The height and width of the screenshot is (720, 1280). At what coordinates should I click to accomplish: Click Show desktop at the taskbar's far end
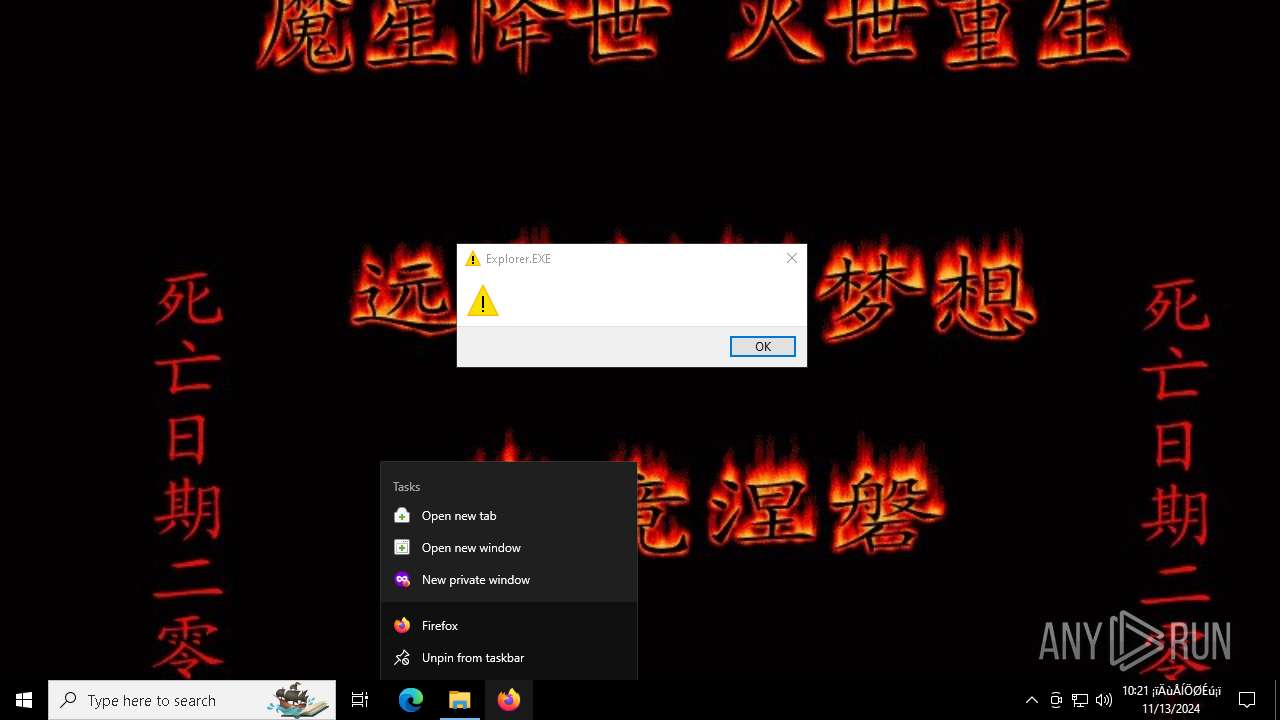(x=1276, y=700)
